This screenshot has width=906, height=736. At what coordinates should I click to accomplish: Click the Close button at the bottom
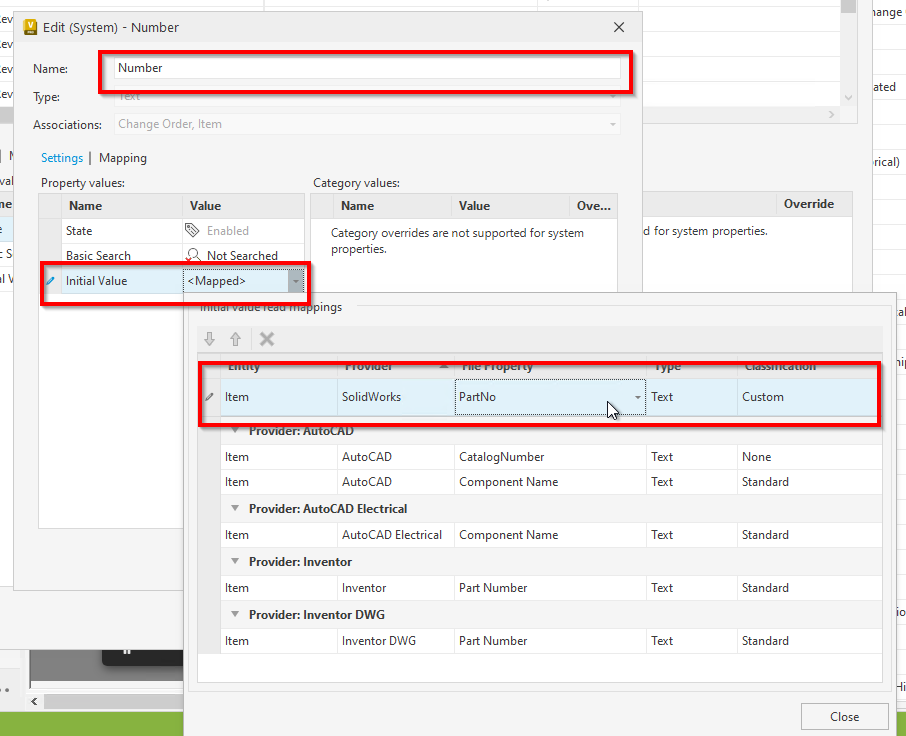click(844, 716)
